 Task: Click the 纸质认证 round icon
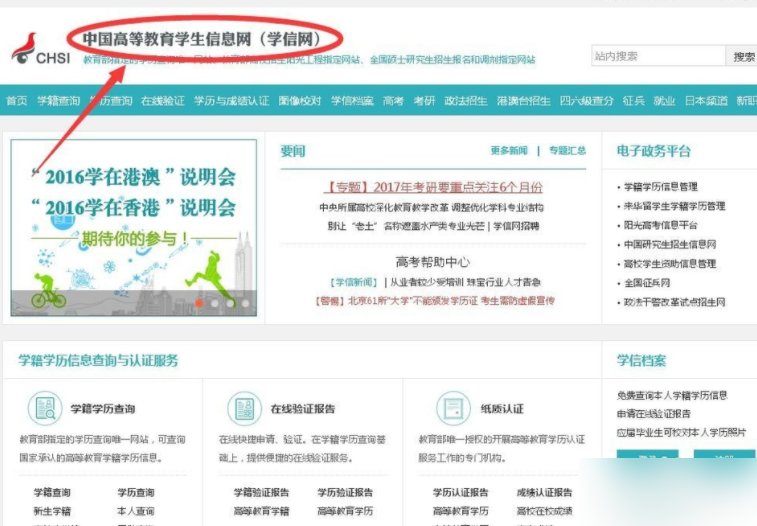tap(453, 408)
